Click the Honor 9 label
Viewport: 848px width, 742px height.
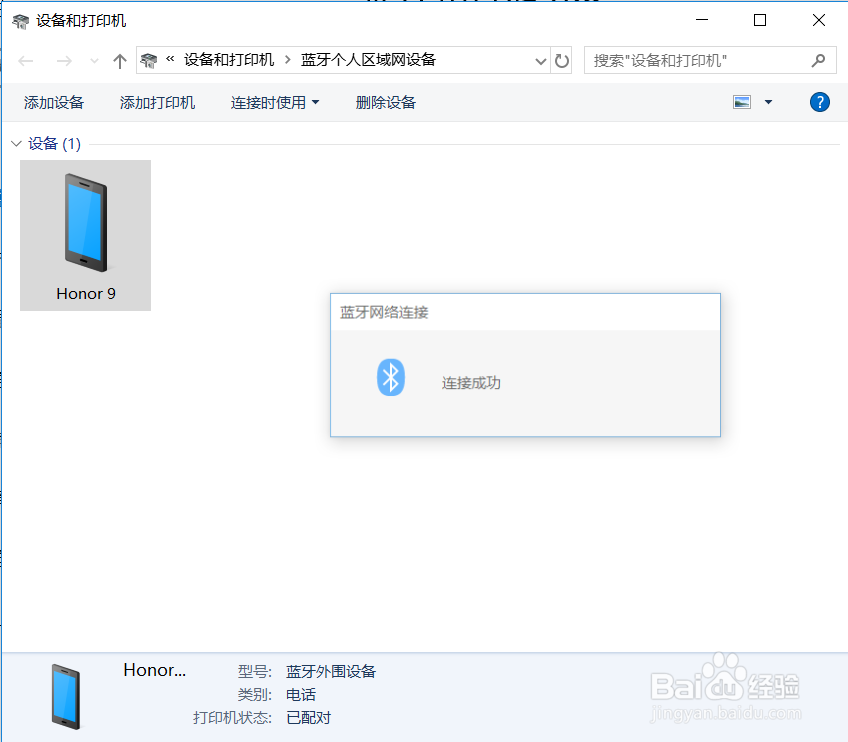[86, 294]
